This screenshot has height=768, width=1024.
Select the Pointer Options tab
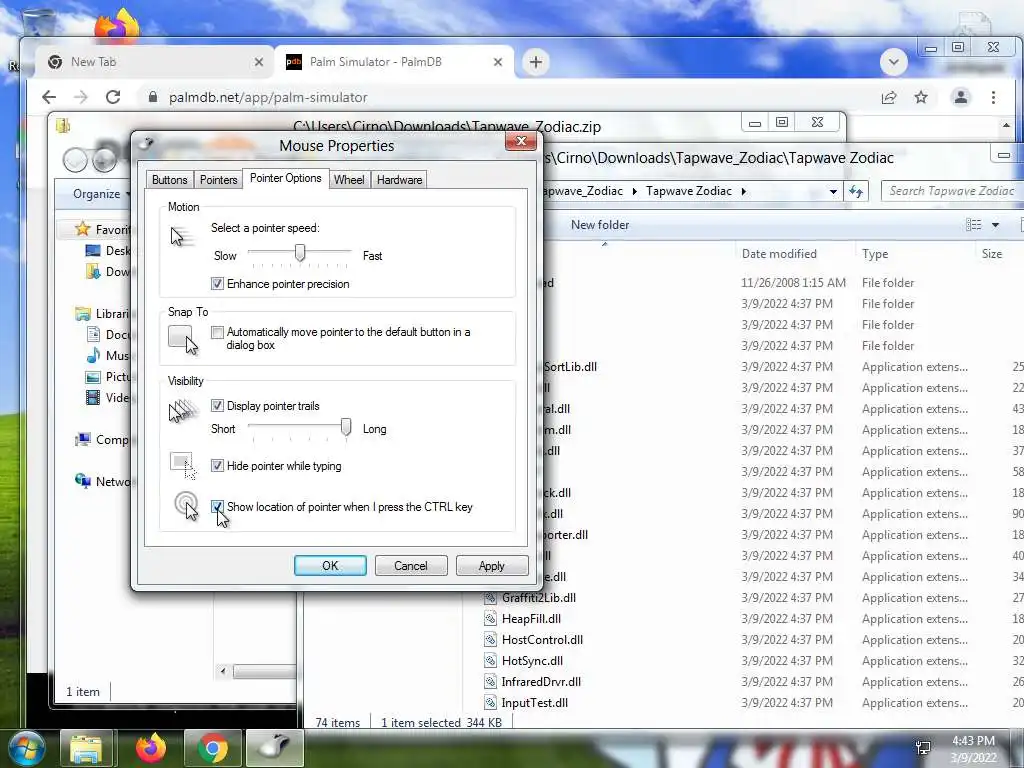coord(285,178)
